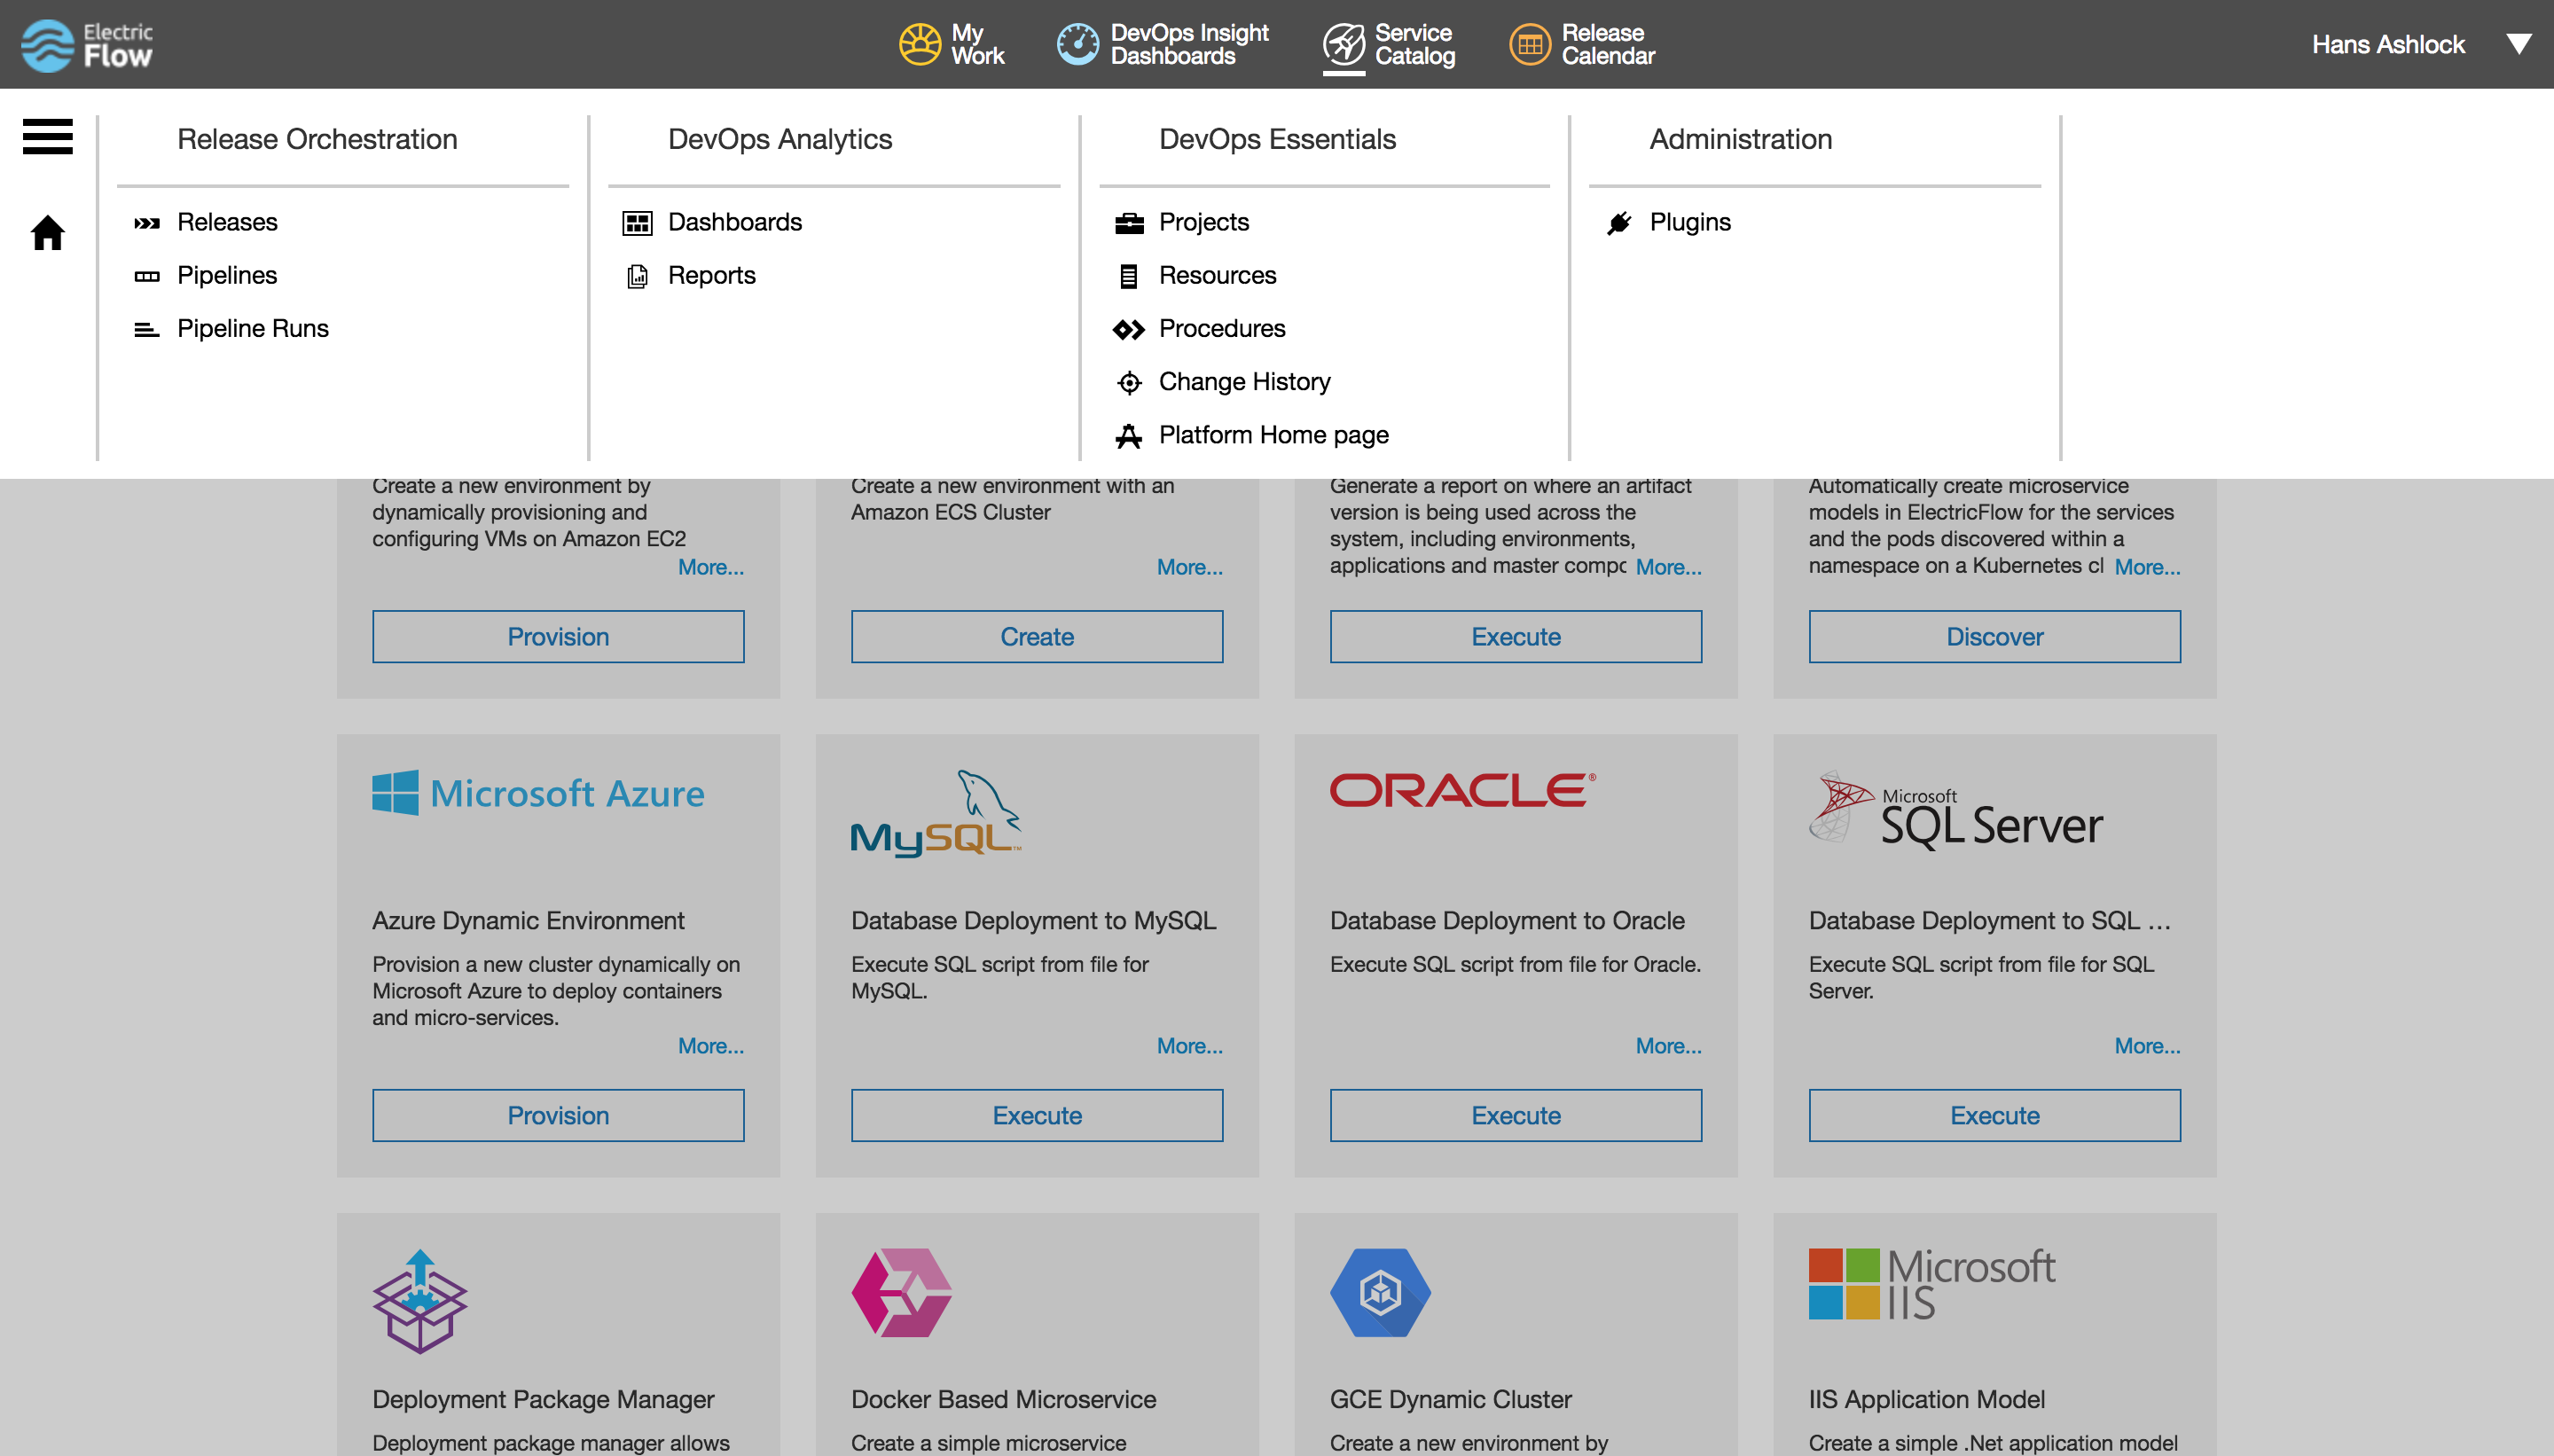Open More link on Amazon EC2 card
The width and height of the screenshot is (2554, 1456).
point(711,567)
